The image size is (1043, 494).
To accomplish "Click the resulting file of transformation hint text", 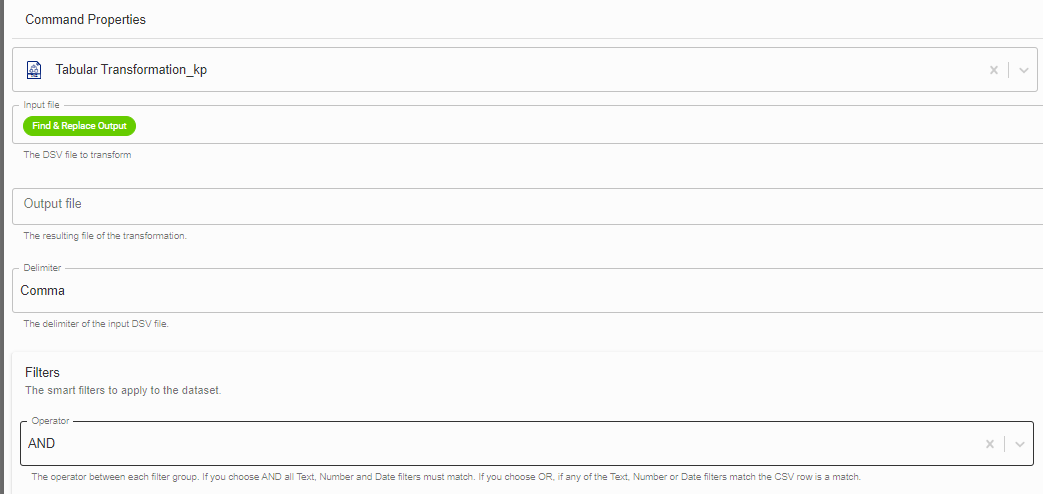I will (105, 236).
